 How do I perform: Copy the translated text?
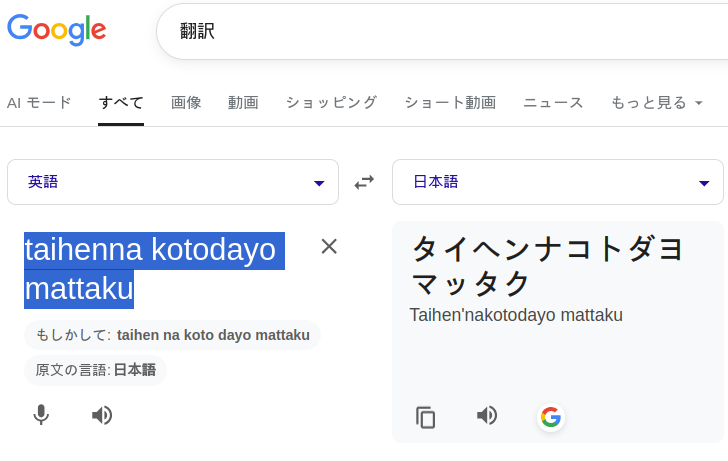point(426,417)
